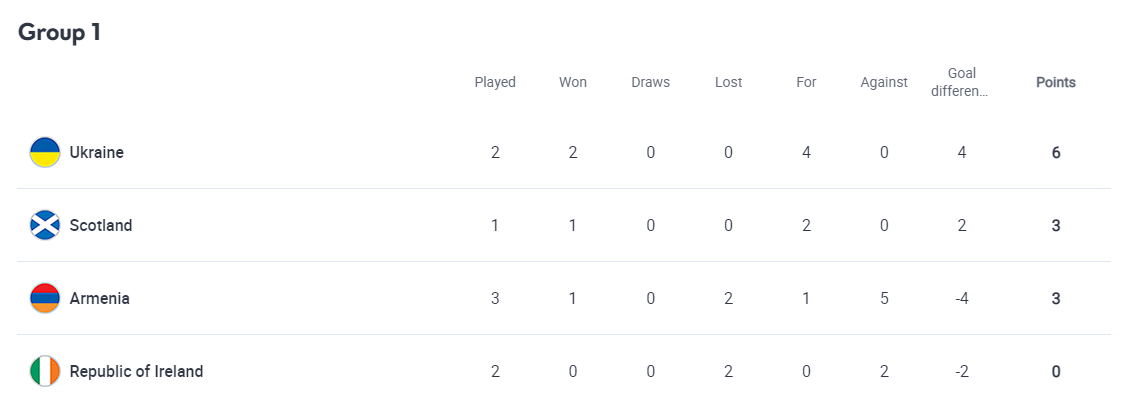Open the Scotland team link
This screenshot has height=418, width=1121.
[x=100, y=225]
